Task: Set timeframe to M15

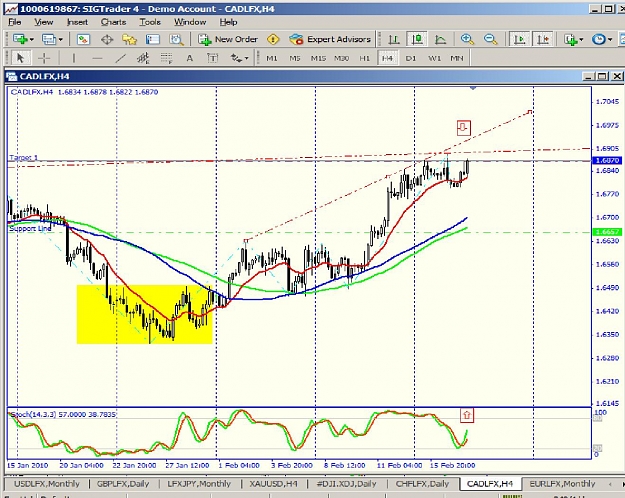Action: [318, 58]
